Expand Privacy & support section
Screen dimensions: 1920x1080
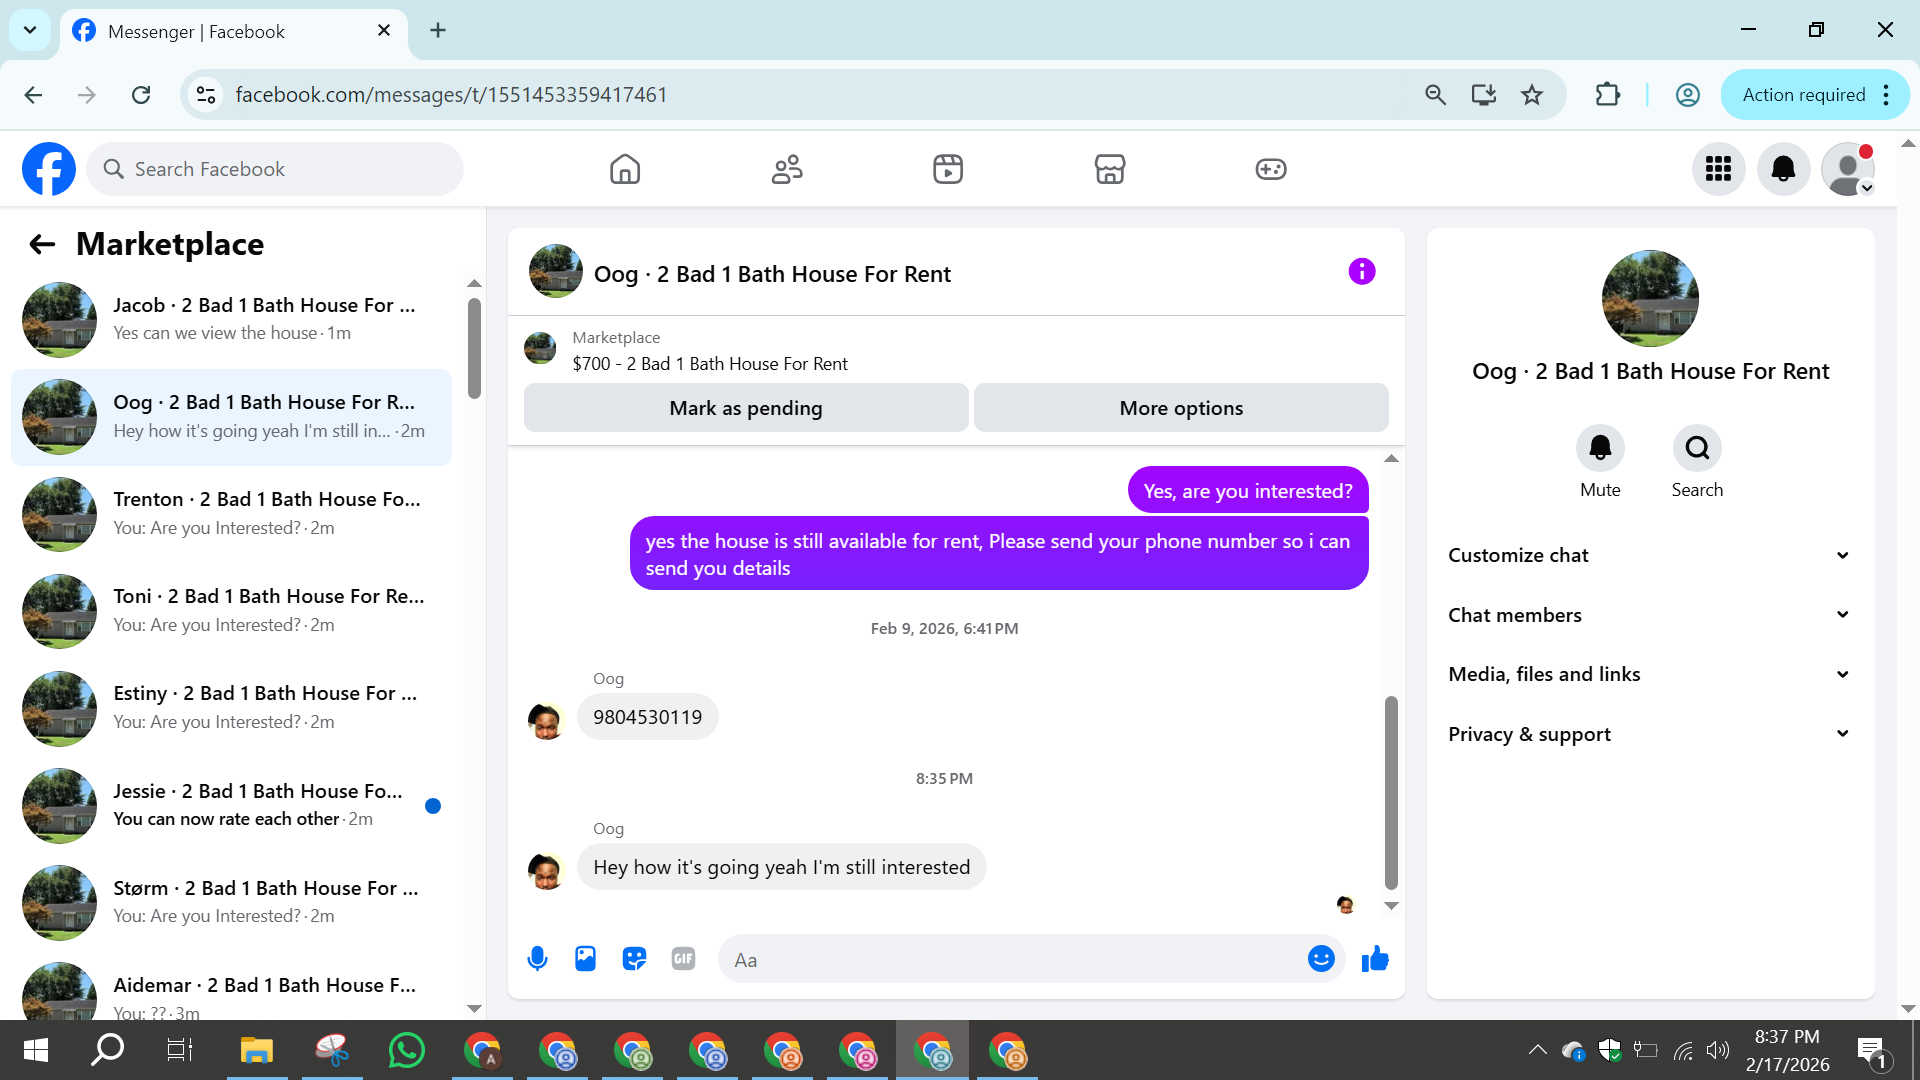(x=1648, y=734)
